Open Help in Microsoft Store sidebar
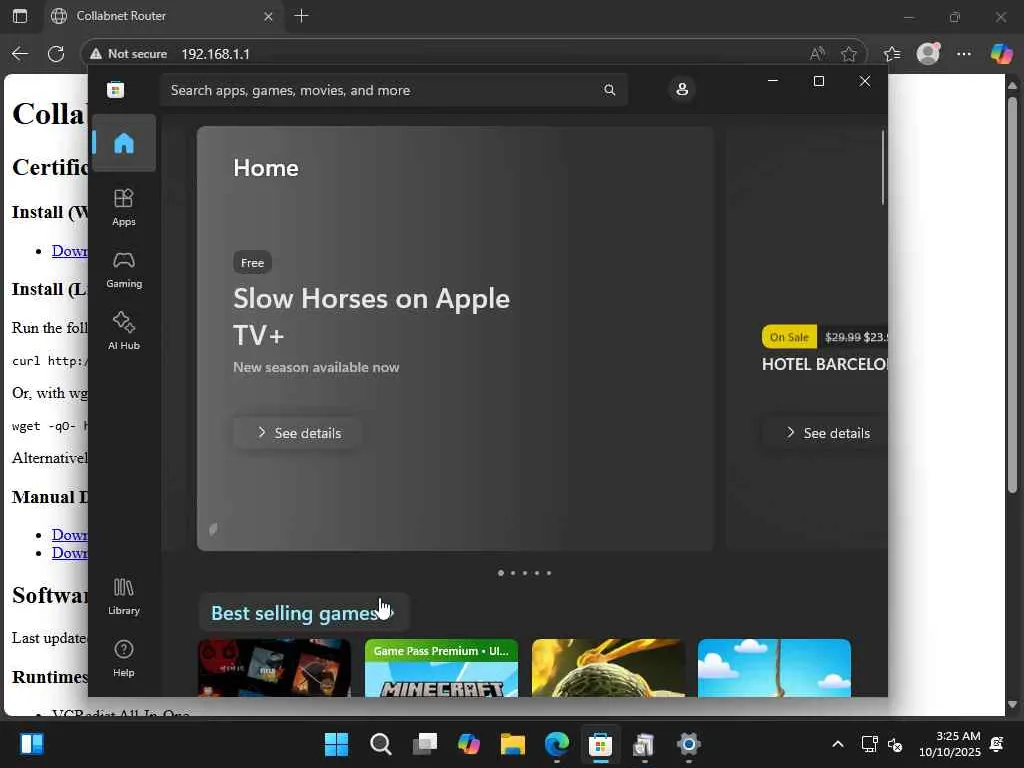Screen dimensions: 1024x768 [123, 658]
